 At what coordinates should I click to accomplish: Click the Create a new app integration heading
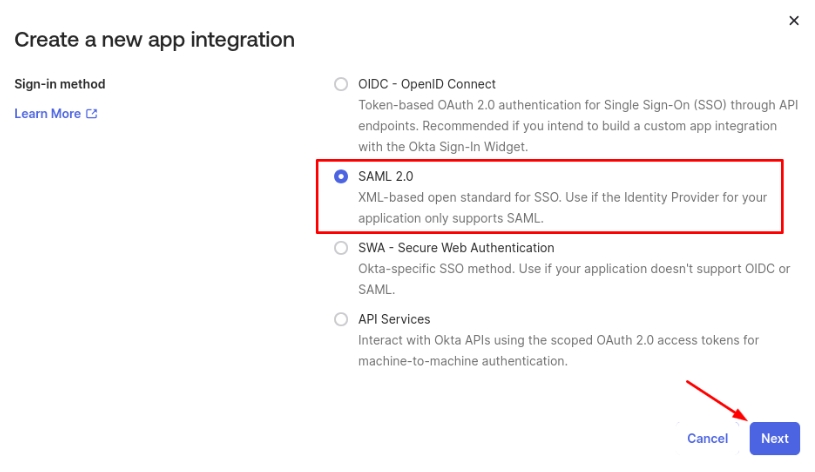pos(154,41)
